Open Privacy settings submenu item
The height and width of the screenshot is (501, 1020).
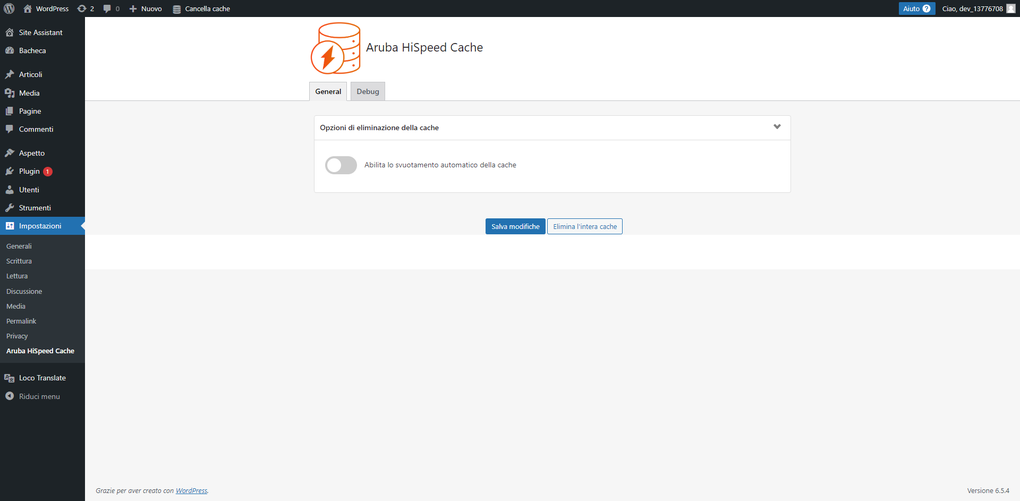[17, 336]
